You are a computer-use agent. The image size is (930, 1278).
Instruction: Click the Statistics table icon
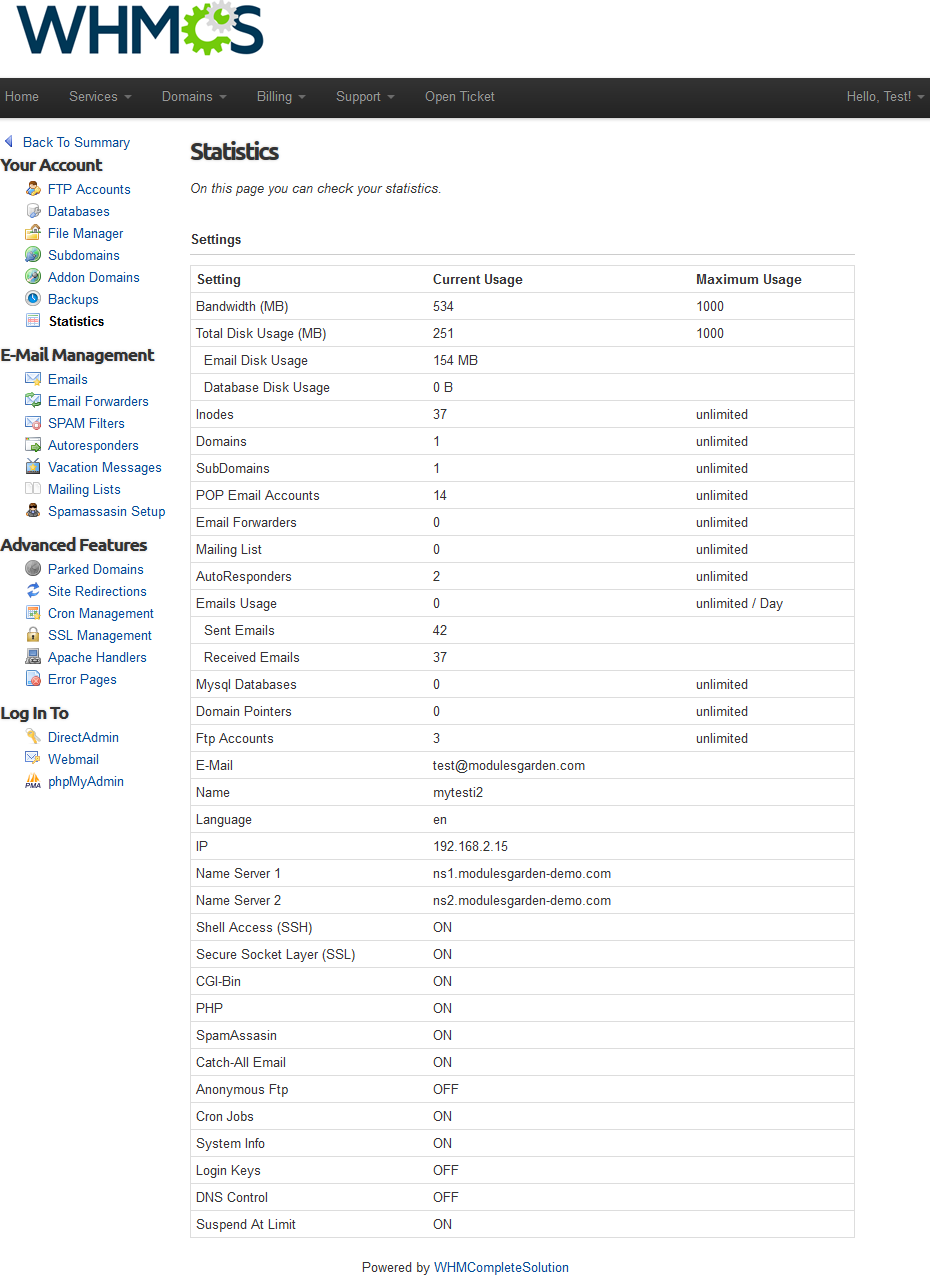(x=33, y=321)
